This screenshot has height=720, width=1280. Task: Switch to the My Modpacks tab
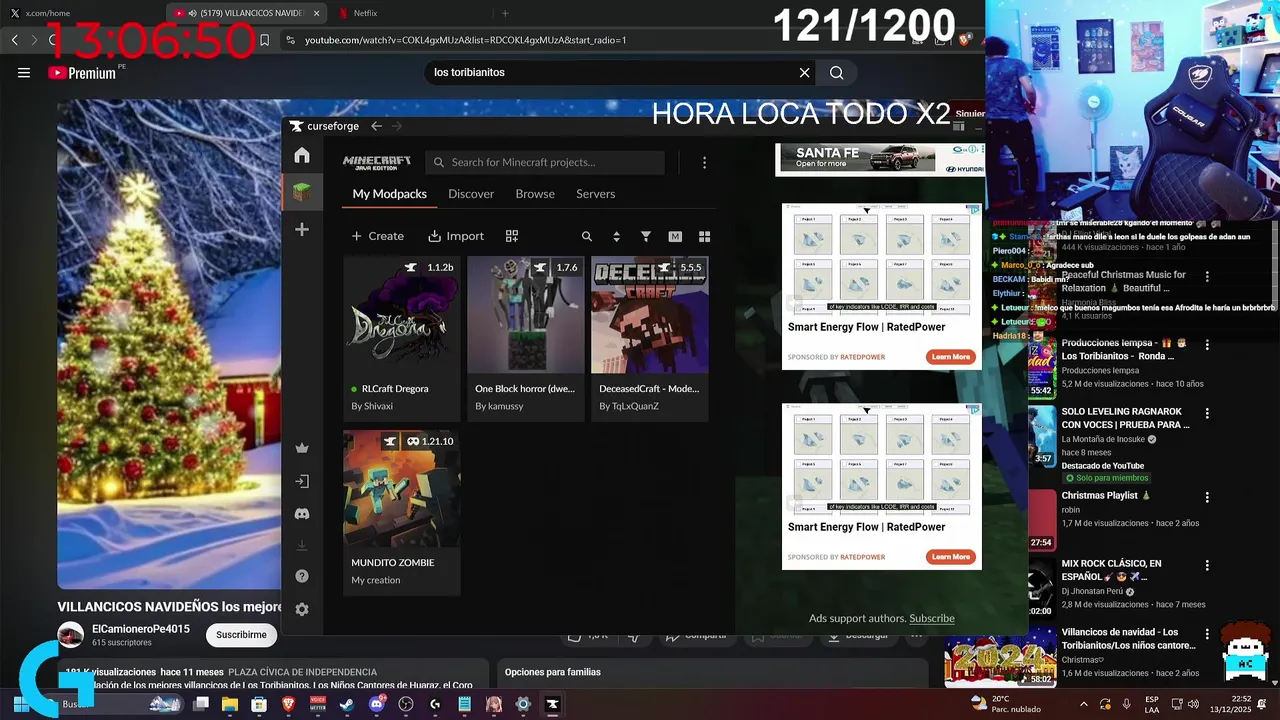pyautogui.click(x=390, y=194)
